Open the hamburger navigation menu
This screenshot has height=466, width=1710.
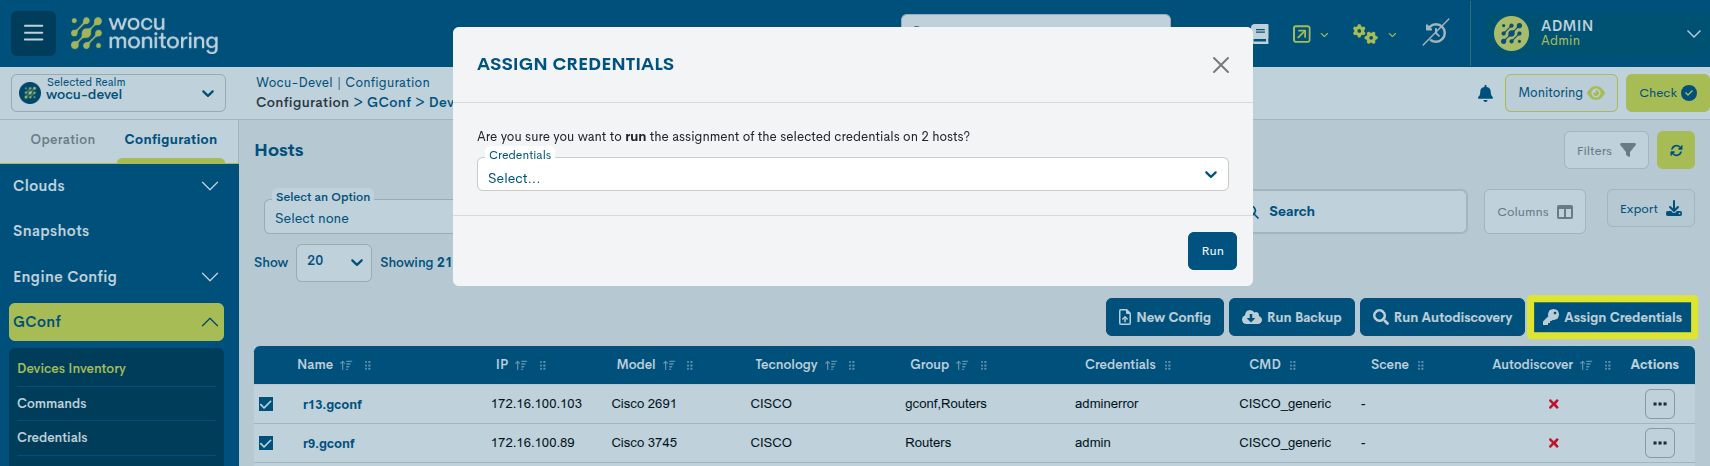[33, 33]
